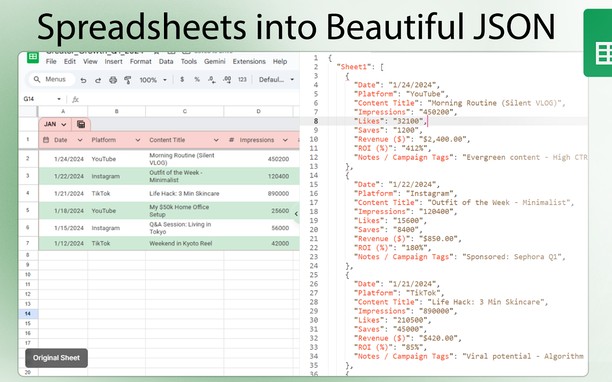Open the Impressions column dropdown

point(285,140)
